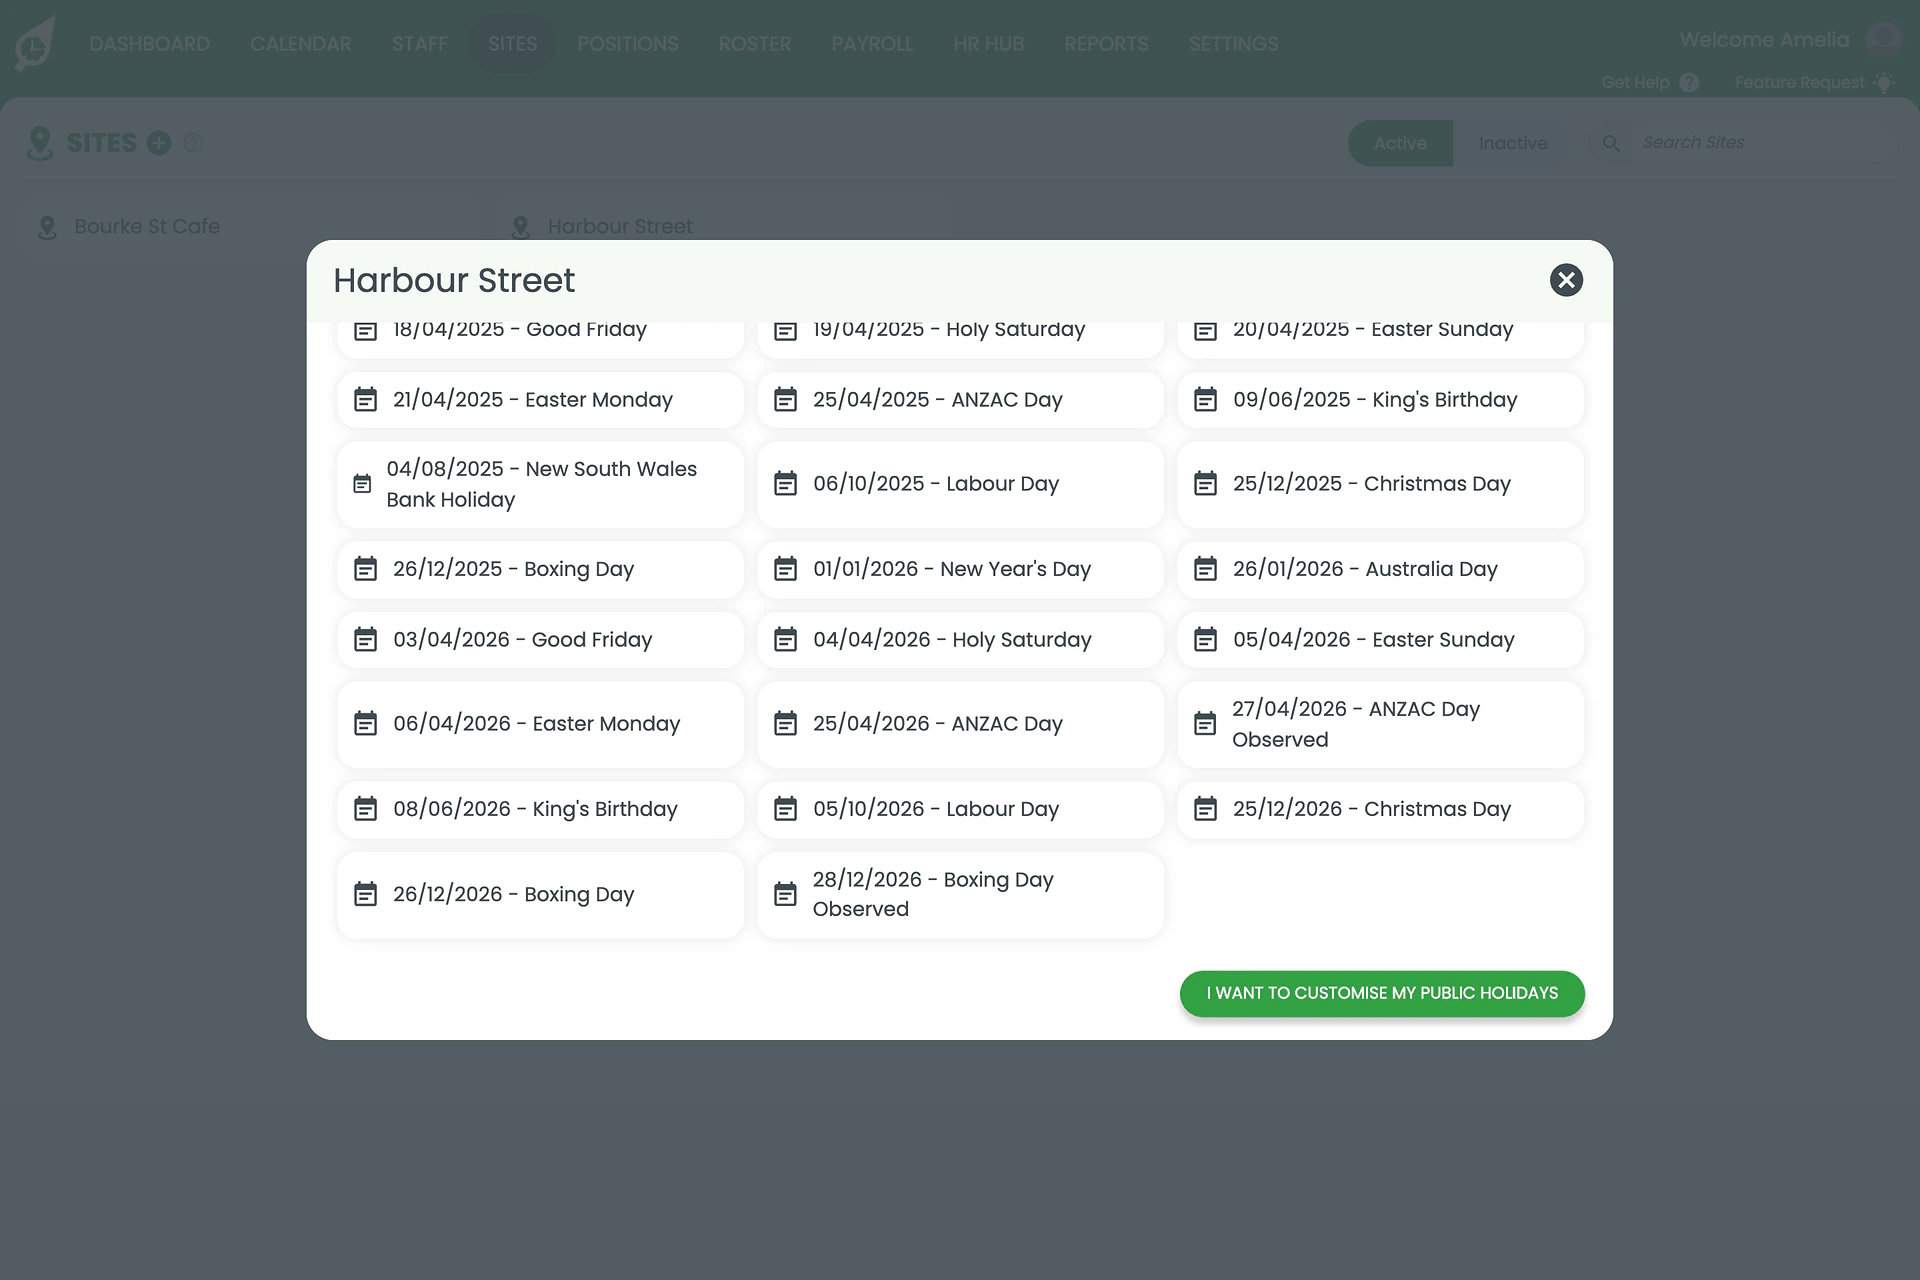Select 06/04/2026 - Easter Monday entry
Viewport: 1920px width, 1280px height.
540,724
